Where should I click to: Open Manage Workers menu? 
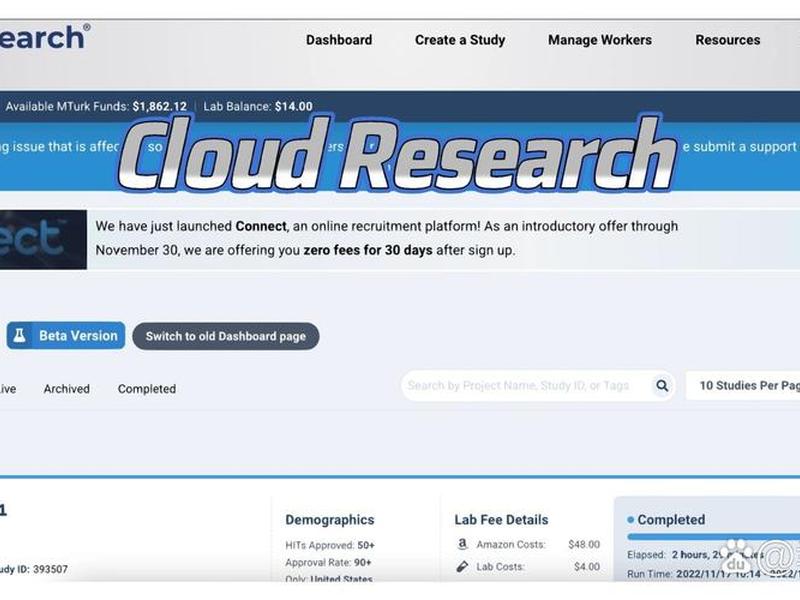click(x=599, y=40)
